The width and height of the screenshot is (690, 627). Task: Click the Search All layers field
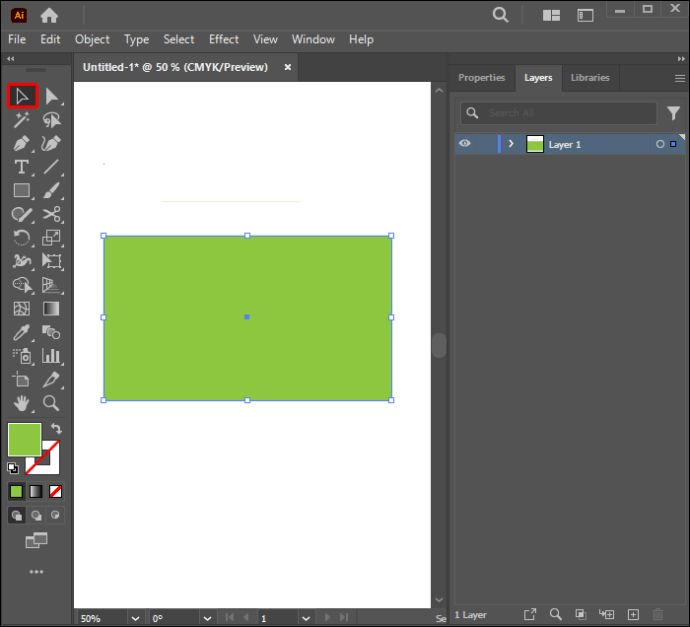tap(559, 113)
